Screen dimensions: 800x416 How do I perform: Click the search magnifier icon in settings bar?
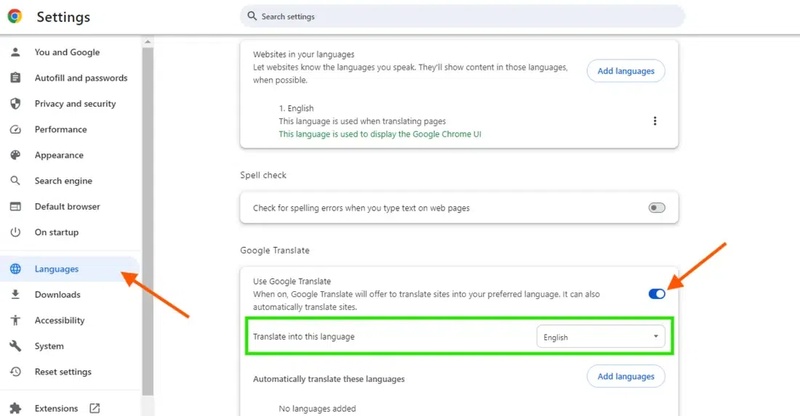(x=252, y=16)
